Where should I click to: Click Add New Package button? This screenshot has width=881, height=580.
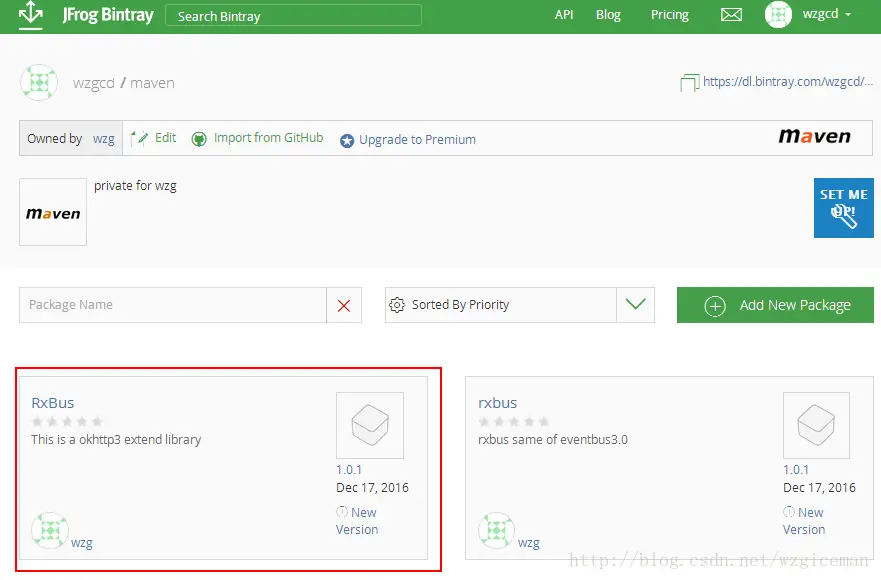point(775,305)
